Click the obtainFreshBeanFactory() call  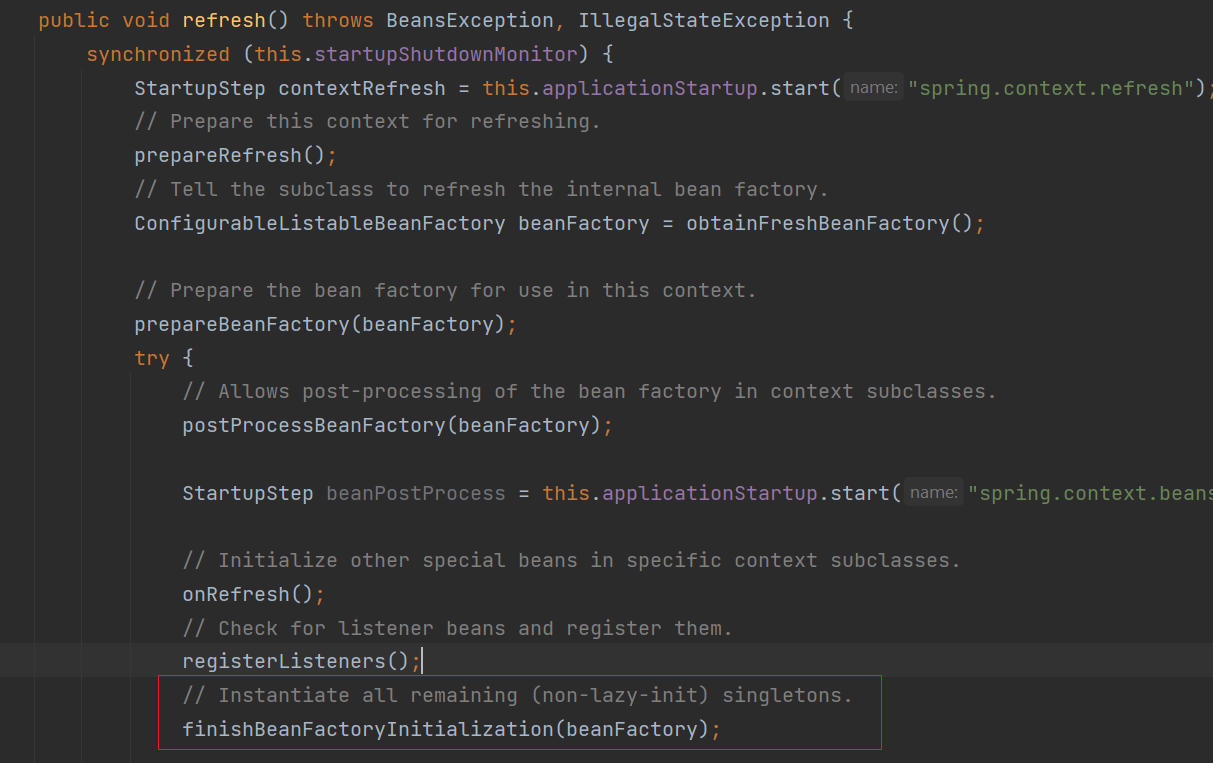click(x=829, y=223)
